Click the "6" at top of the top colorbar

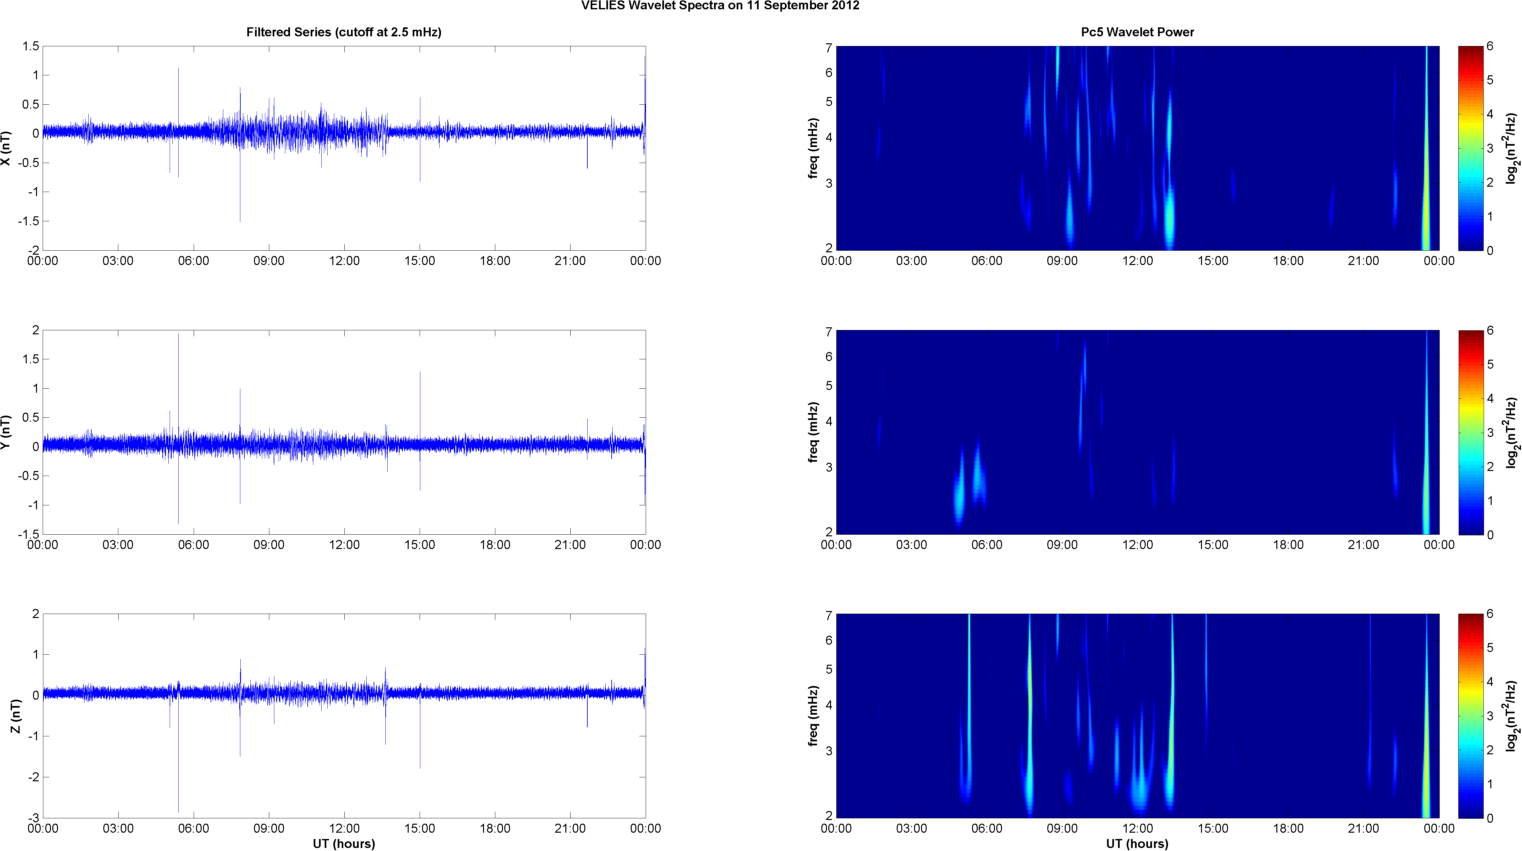point(1490,47)
